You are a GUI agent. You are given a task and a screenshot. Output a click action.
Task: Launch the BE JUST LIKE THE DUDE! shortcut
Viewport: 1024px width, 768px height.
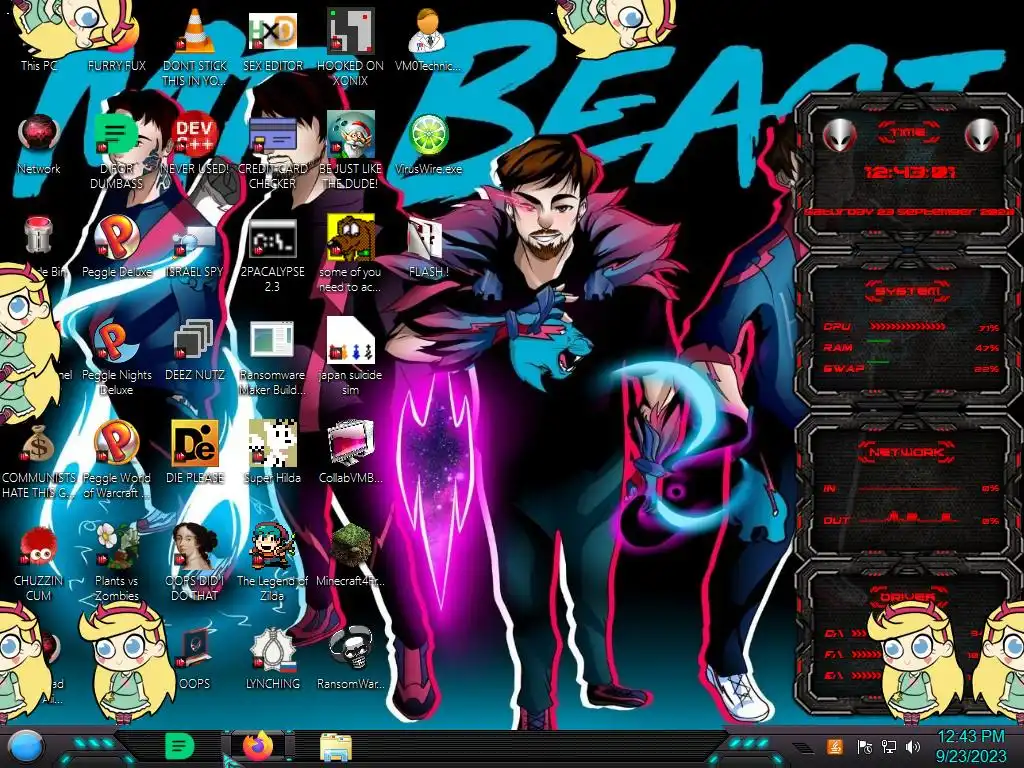pyautogui.click(x=350, y=150)
